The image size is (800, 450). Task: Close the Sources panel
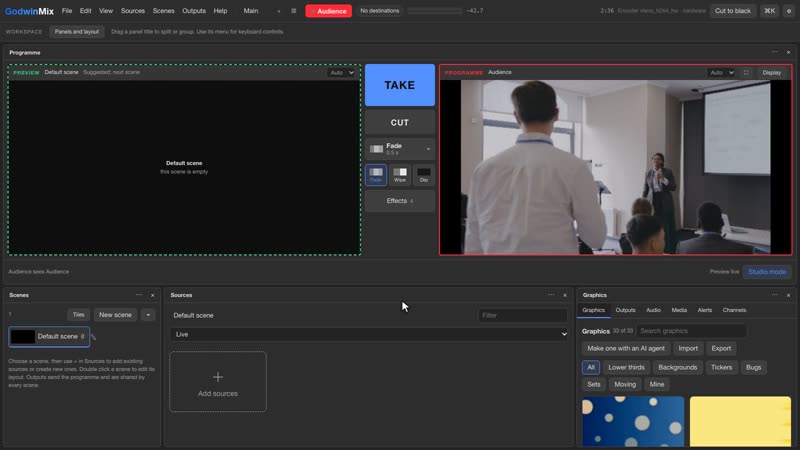[x=564, y=295]
